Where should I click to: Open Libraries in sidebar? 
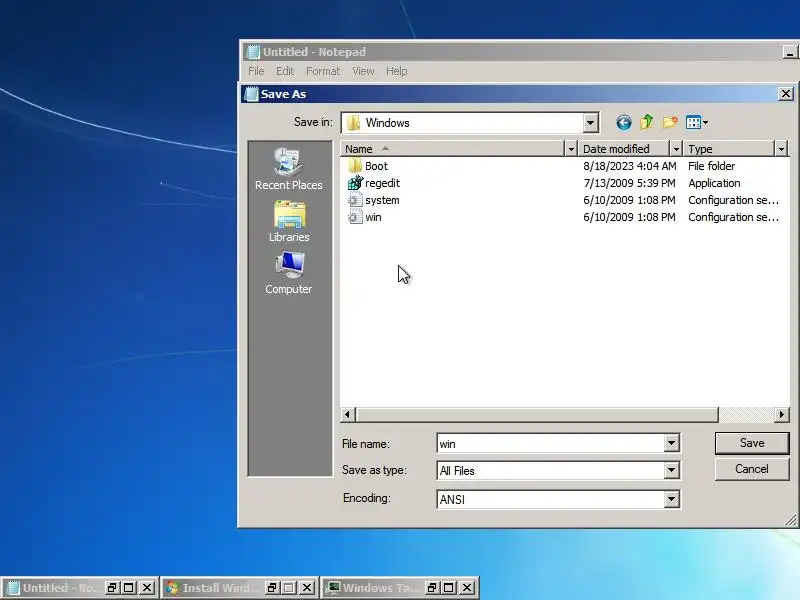(x=289, y=221)
